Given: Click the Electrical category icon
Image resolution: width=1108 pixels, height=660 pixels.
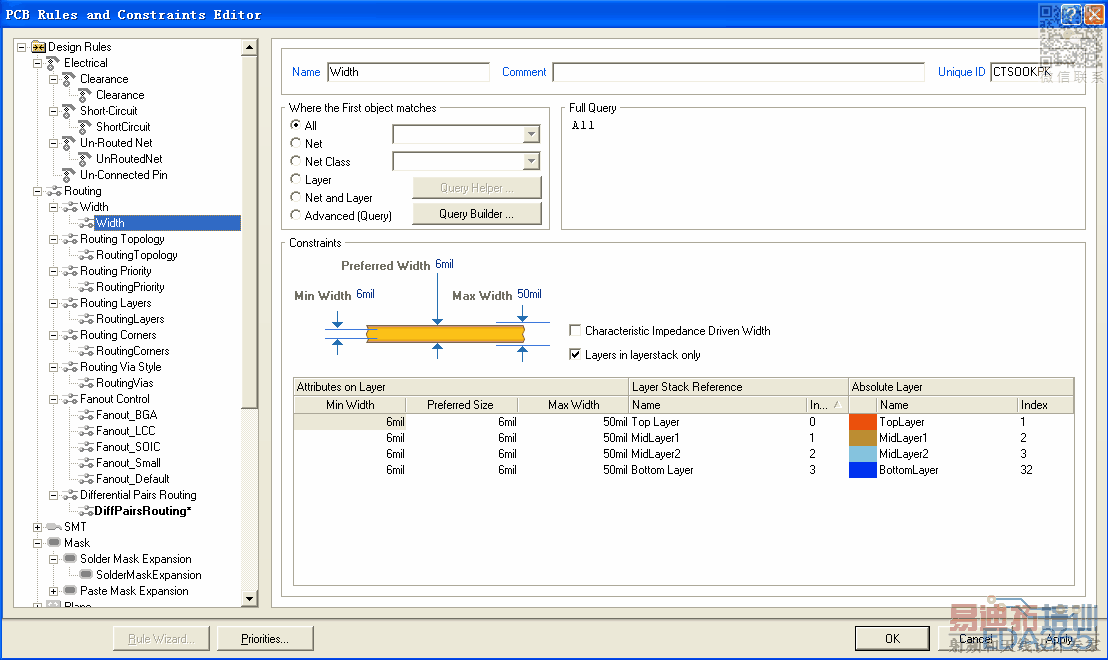Looking at the screenshot, I should point(54,63).
